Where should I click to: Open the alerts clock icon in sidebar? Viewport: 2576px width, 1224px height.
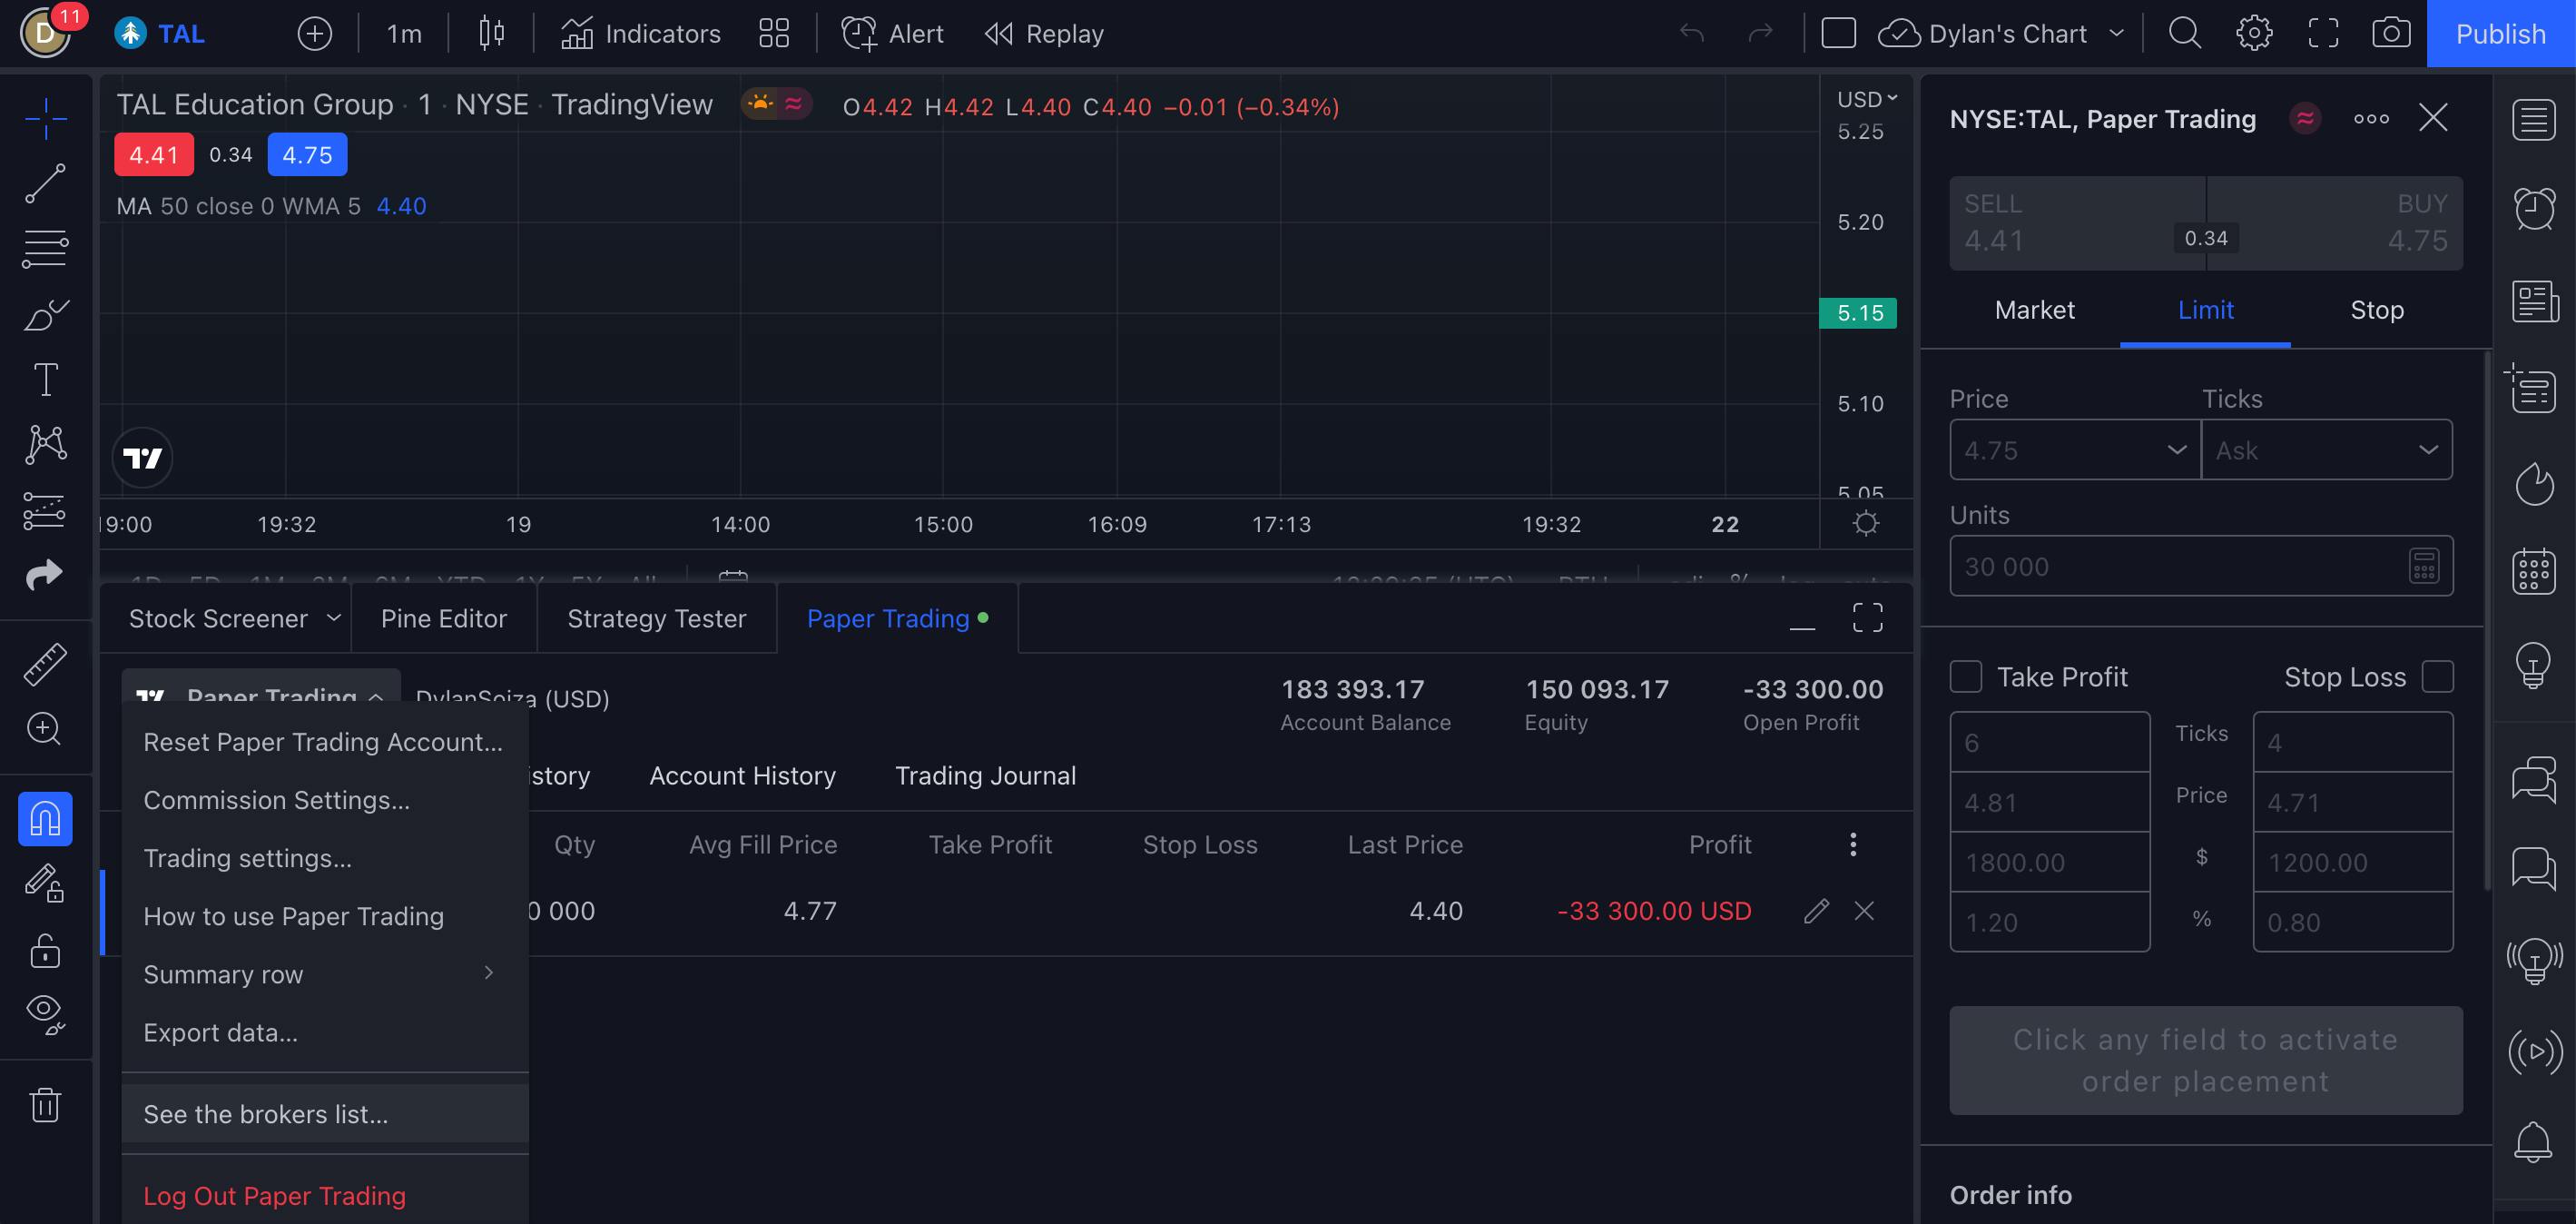(2534, 208)
